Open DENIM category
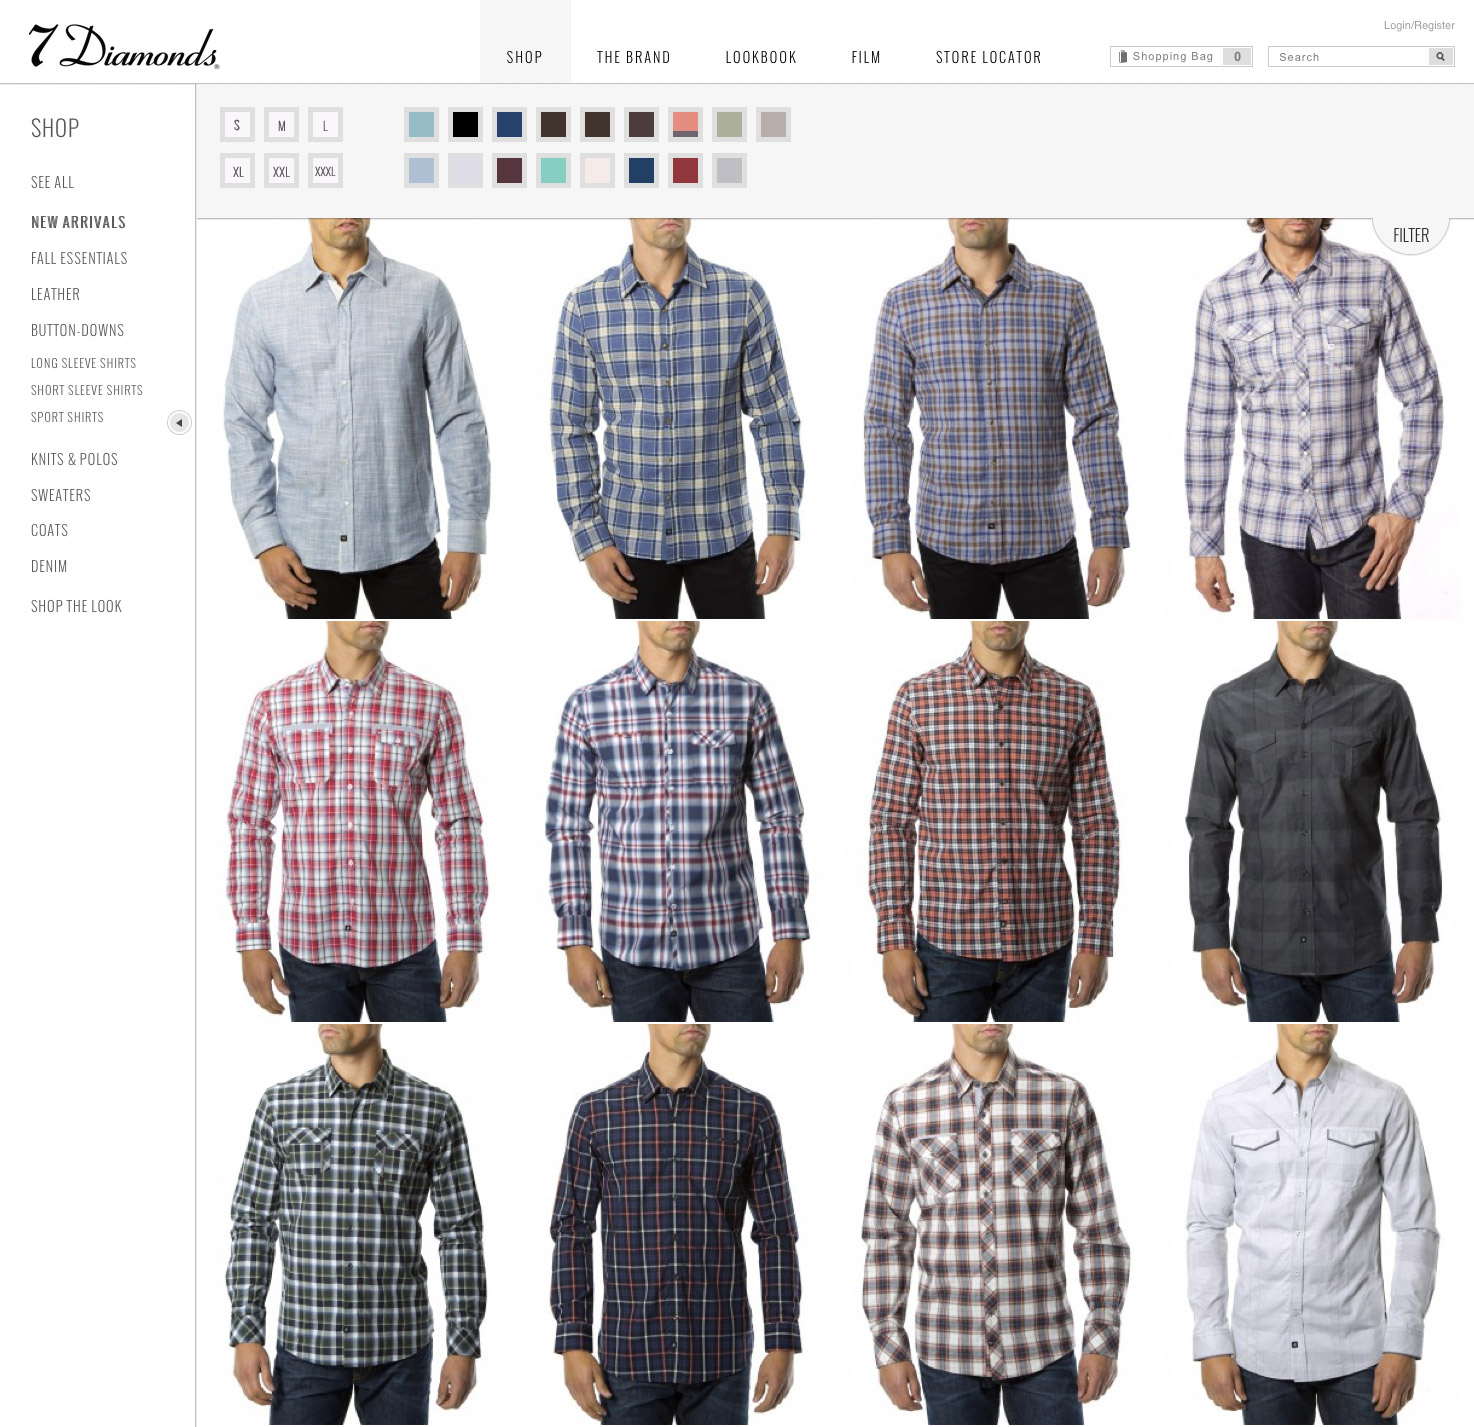Image resolution: width=1474 pixels, height=1427 pixels. click(49, 566)
